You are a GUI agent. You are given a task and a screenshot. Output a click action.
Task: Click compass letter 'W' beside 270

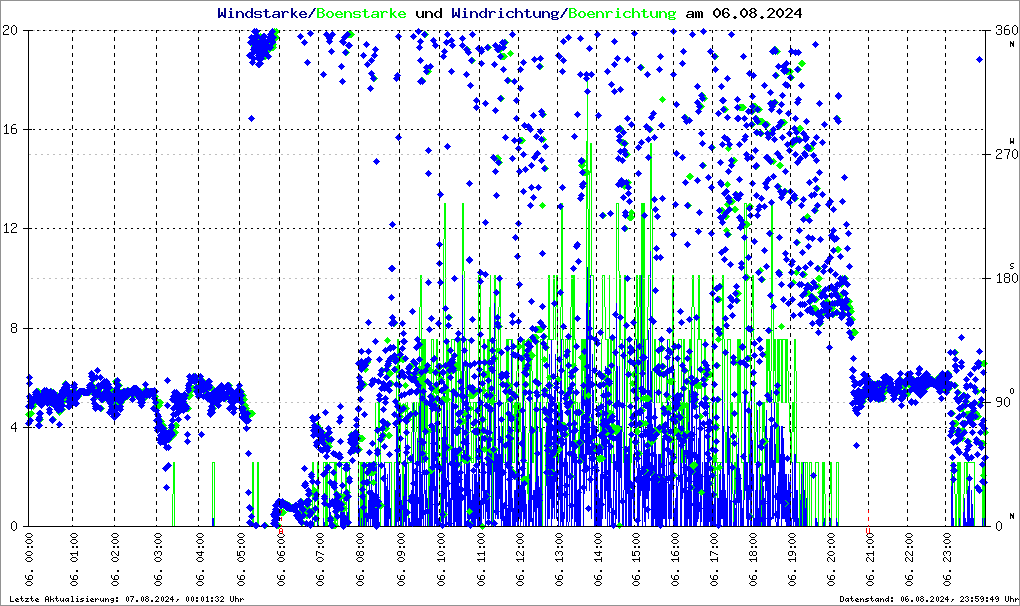coord(1012,140)
